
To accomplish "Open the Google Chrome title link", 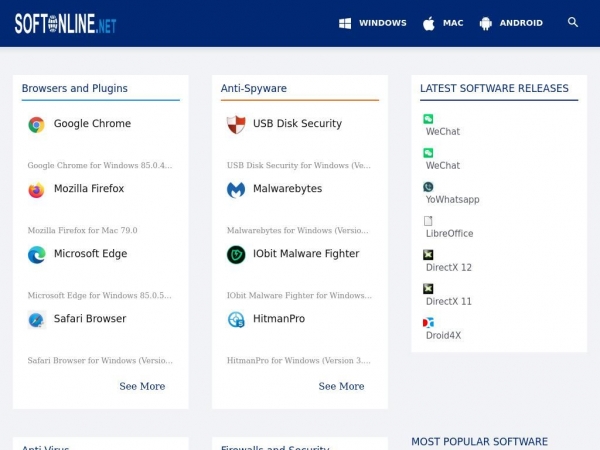I will (92, 124).
